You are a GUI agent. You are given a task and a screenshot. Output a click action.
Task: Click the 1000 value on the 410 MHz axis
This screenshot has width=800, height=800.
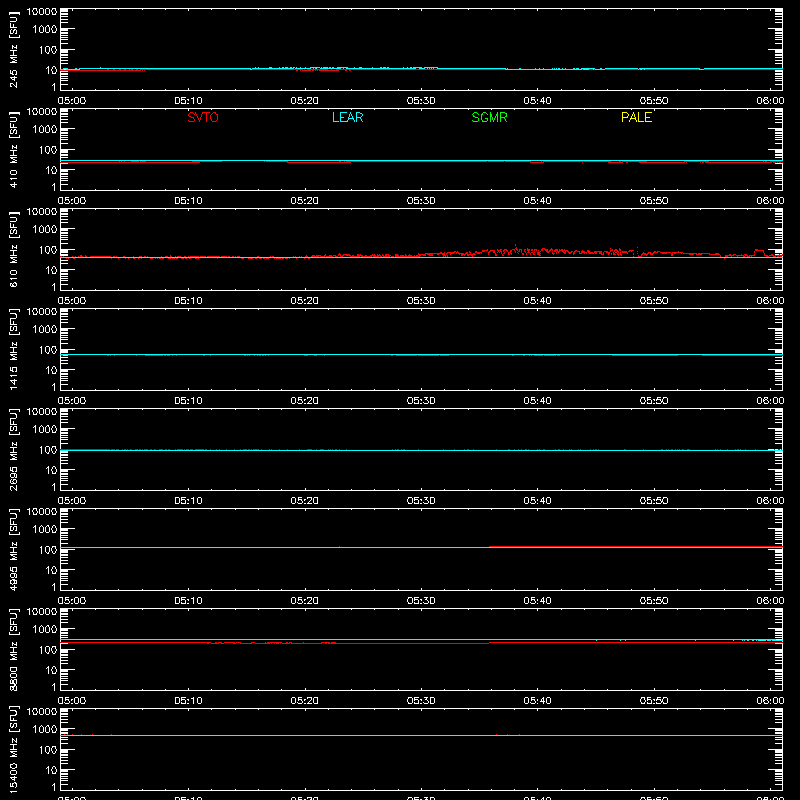point(45,130)
